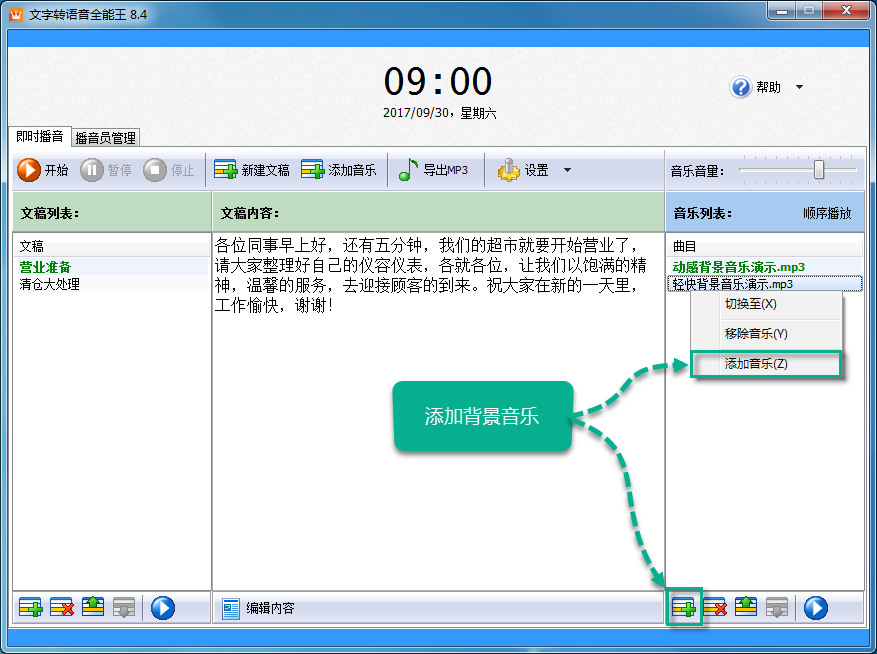877x654 pixels.
Task: Open the 设置 settings button
Action: click(x=523, y=170)
